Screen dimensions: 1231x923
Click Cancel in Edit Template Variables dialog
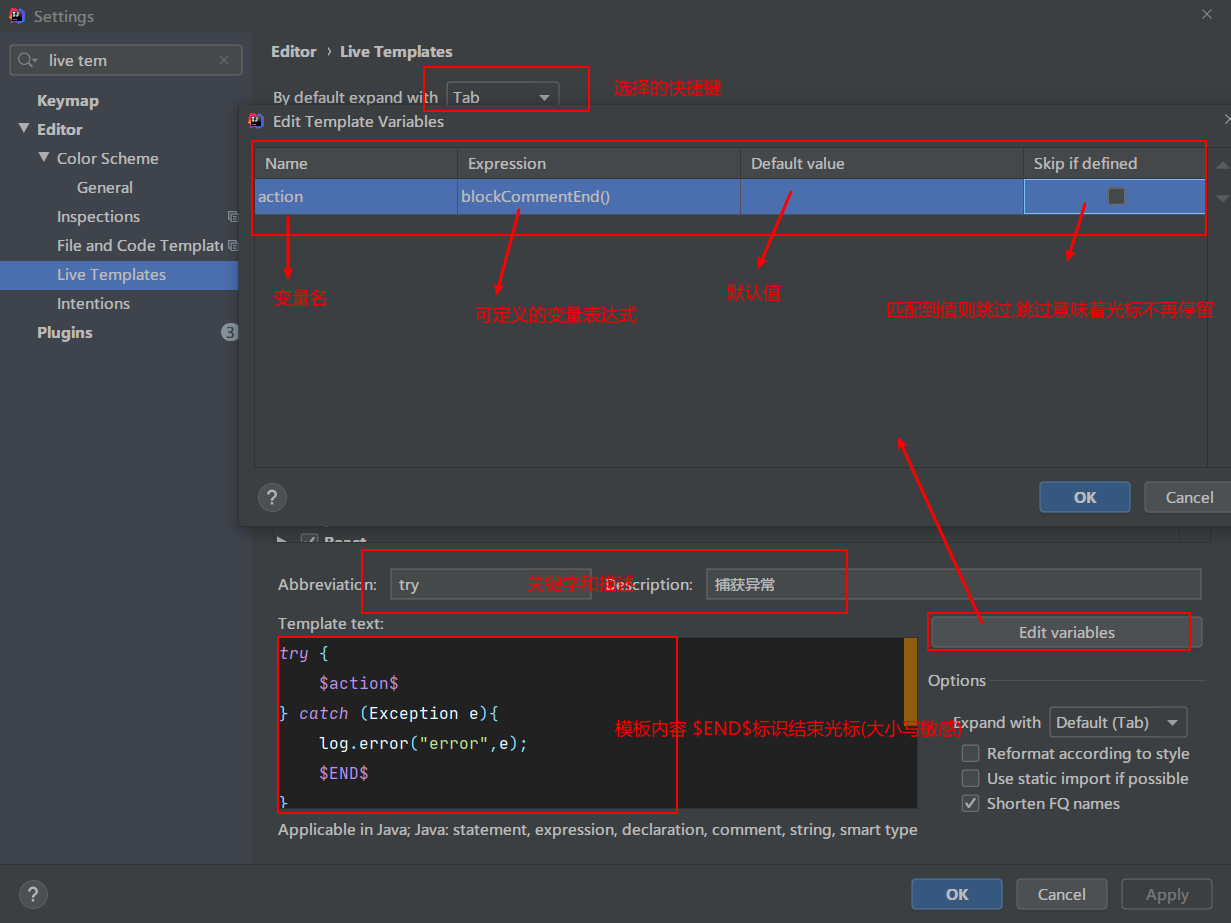pyautogui.click(x=1189, y=497)
